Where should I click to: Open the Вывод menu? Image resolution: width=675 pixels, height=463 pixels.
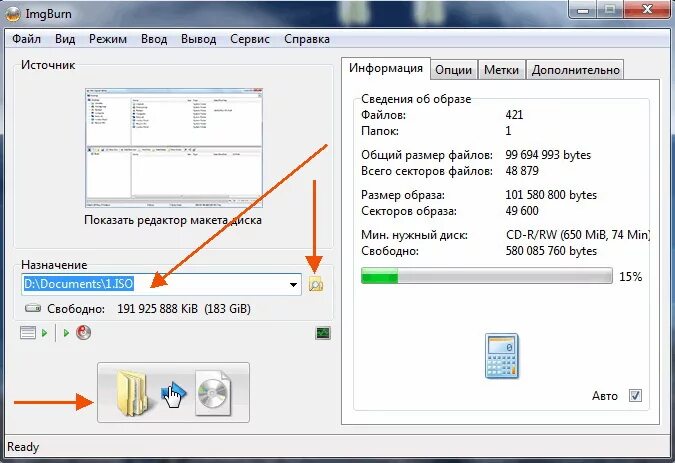tap(198, 39)
